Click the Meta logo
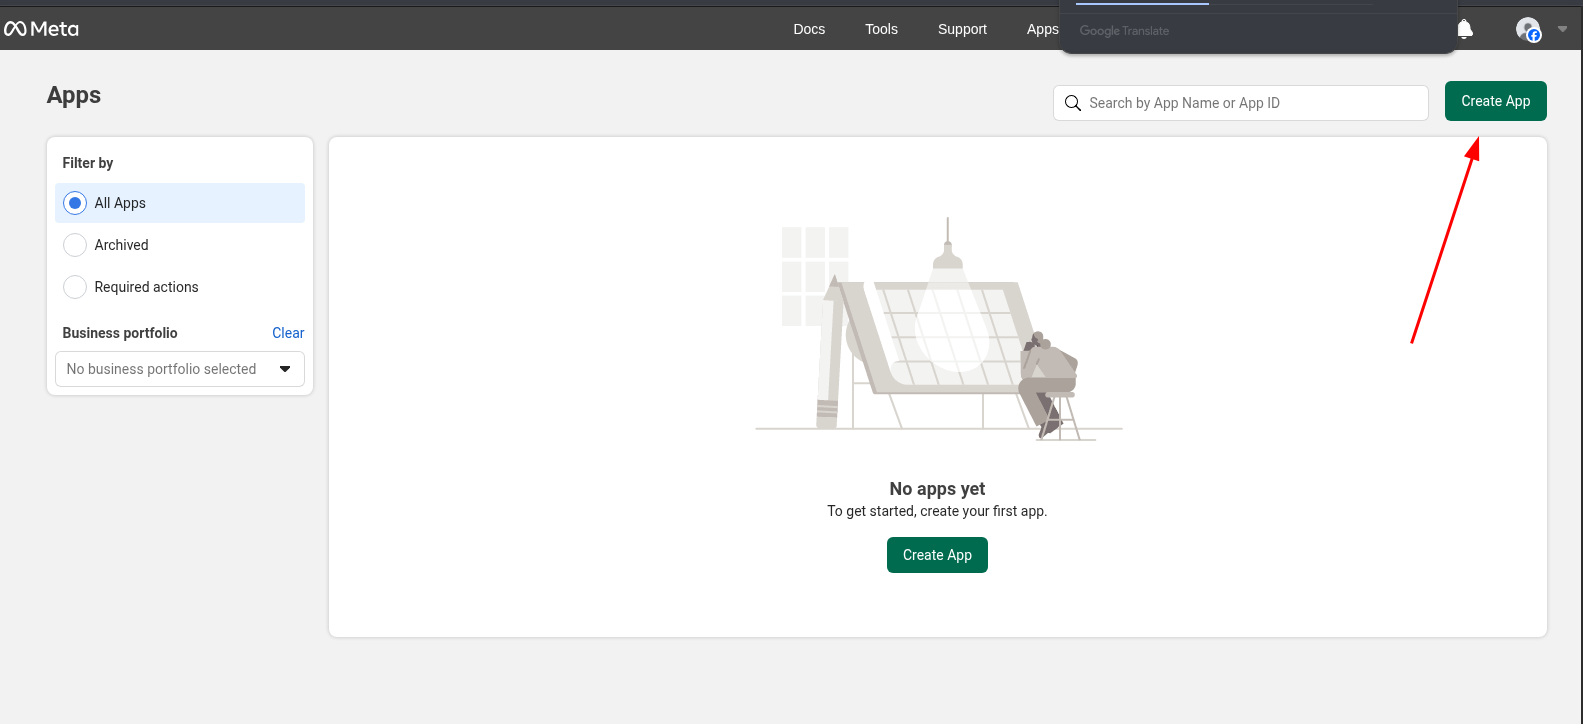The image size is (1583, 724). (x=41, y=29)
